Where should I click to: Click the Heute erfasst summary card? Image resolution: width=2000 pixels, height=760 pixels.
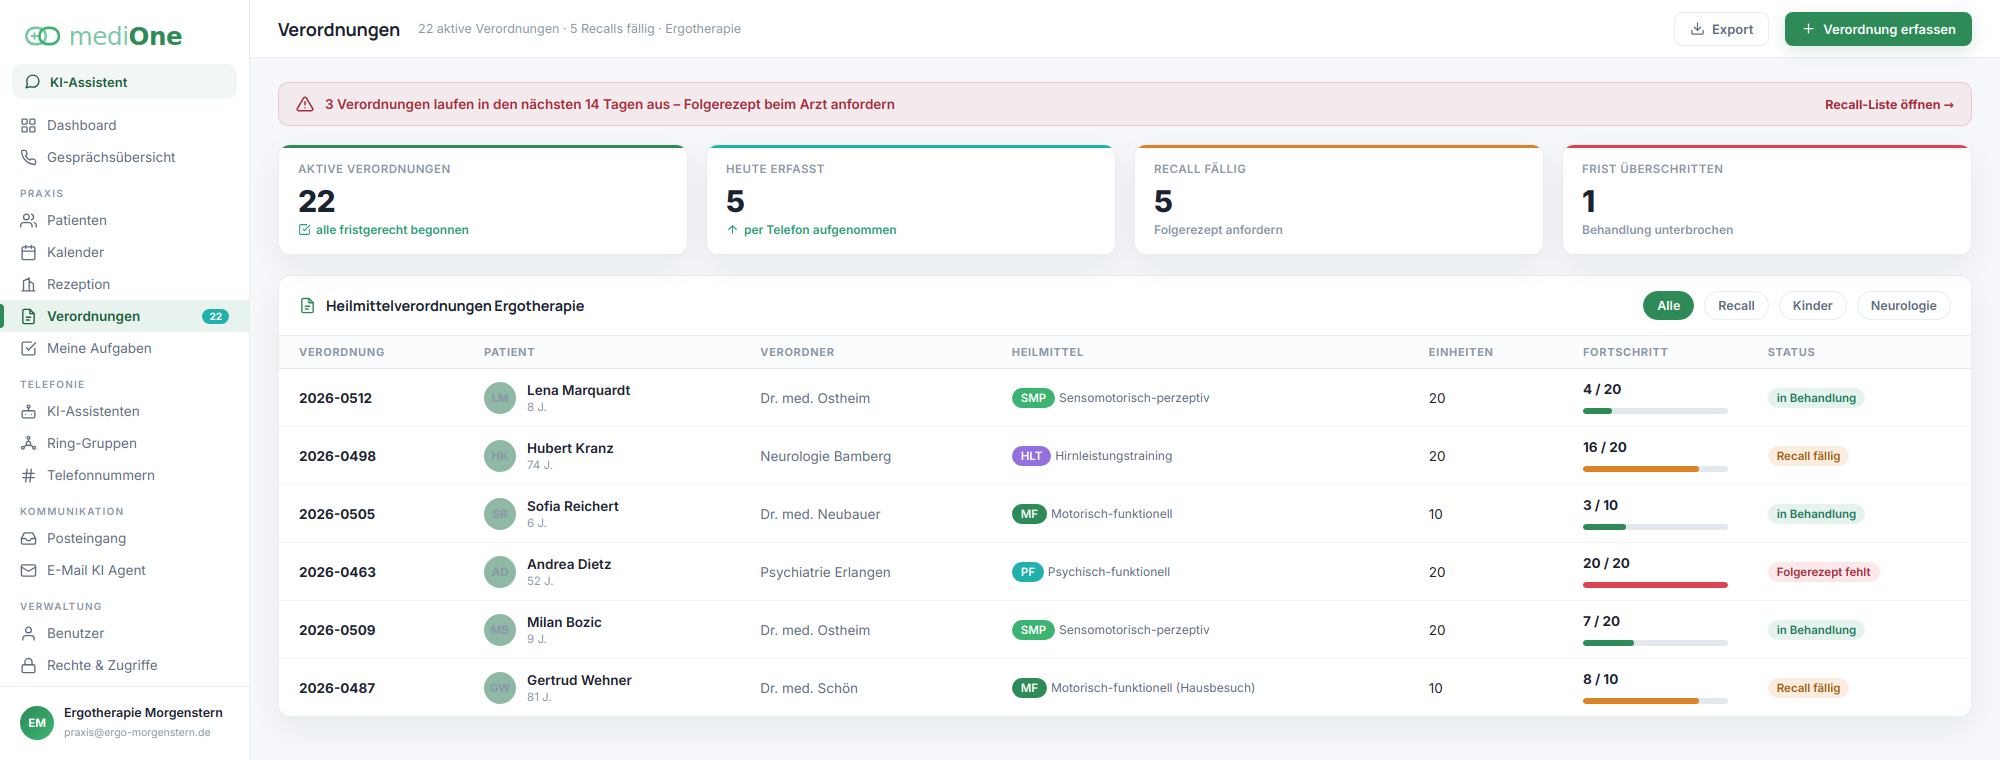coord(911,199)
